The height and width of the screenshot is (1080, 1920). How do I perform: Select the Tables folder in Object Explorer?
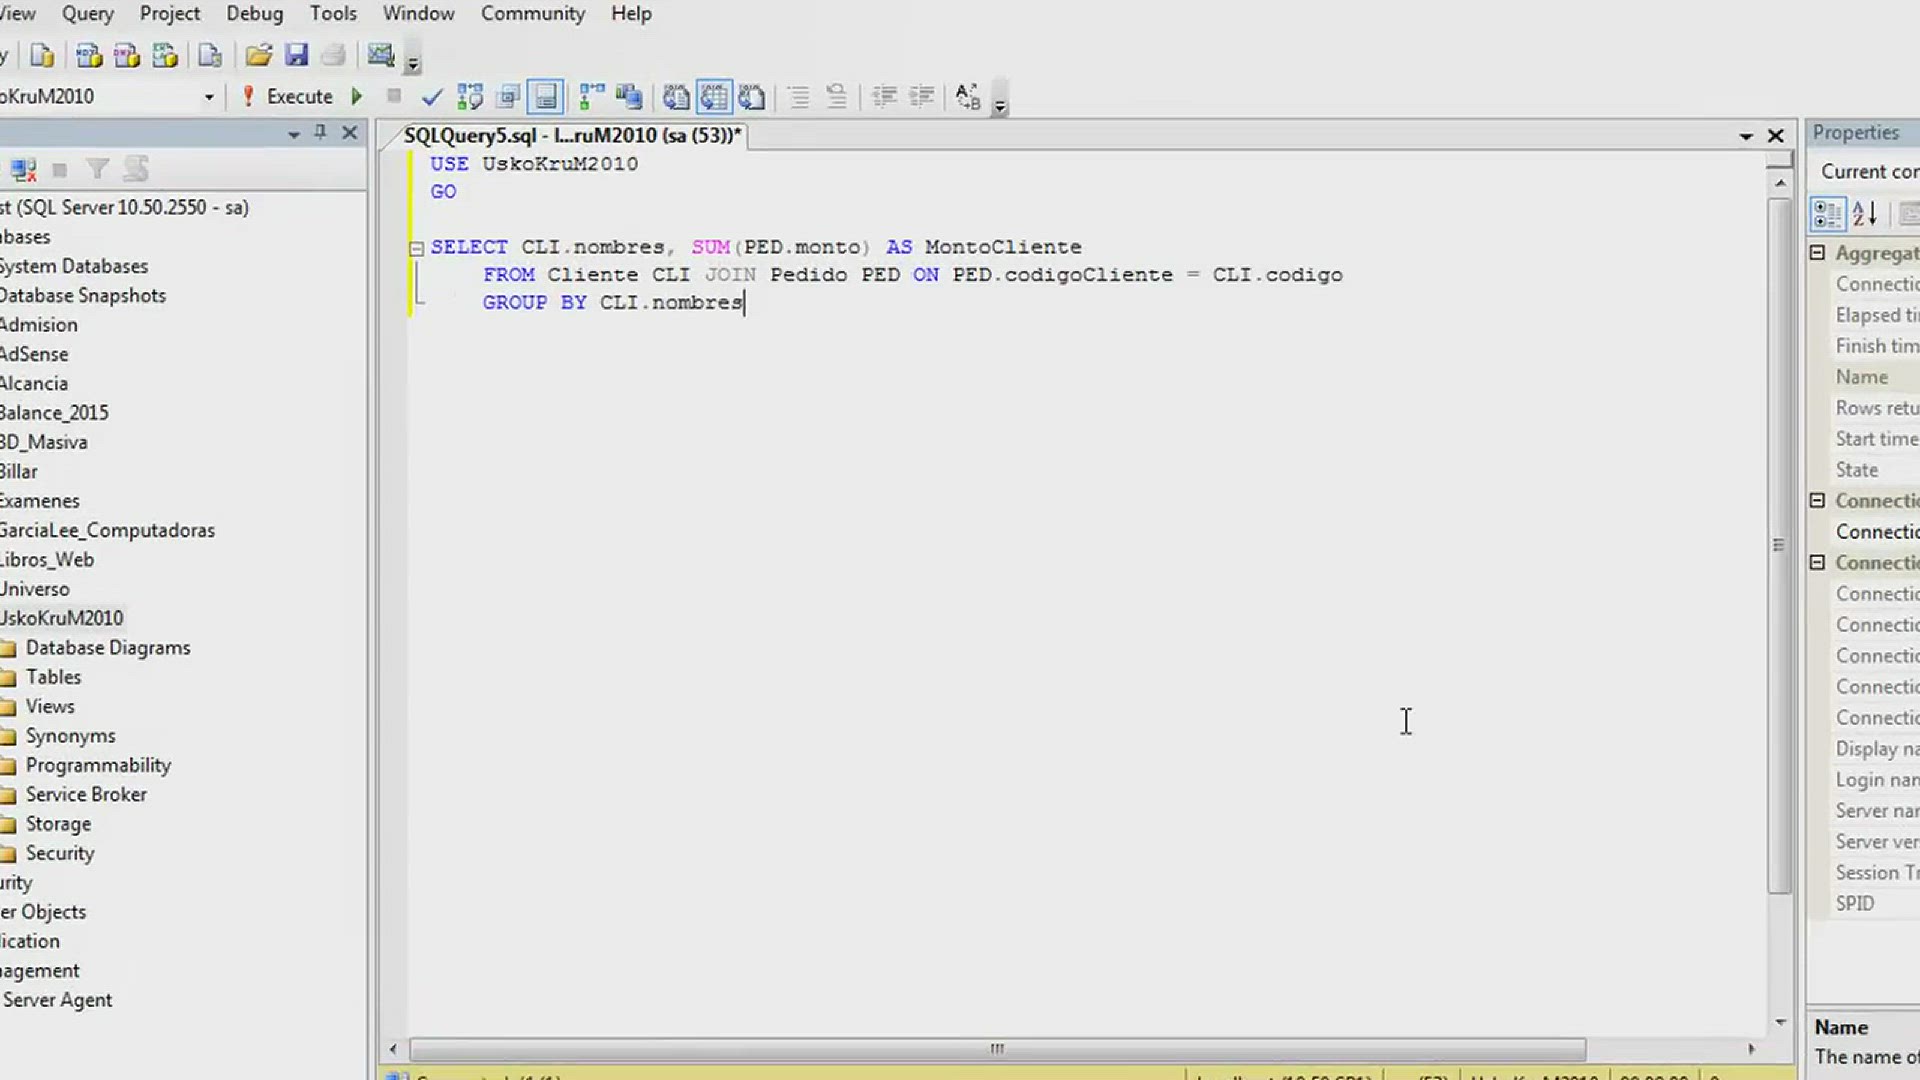(x=53, y=677)
